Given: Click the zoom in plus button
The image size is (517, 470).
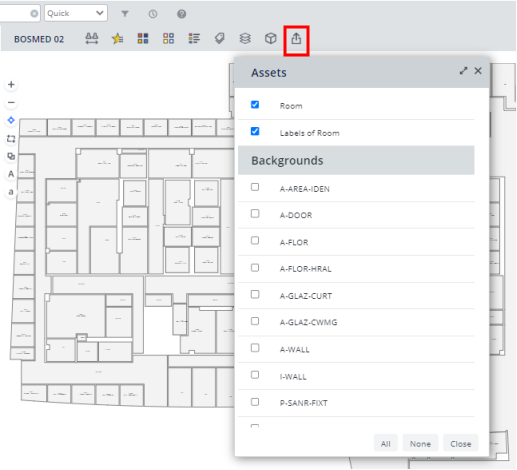Looking at the screenshot, I should [11, 85].
